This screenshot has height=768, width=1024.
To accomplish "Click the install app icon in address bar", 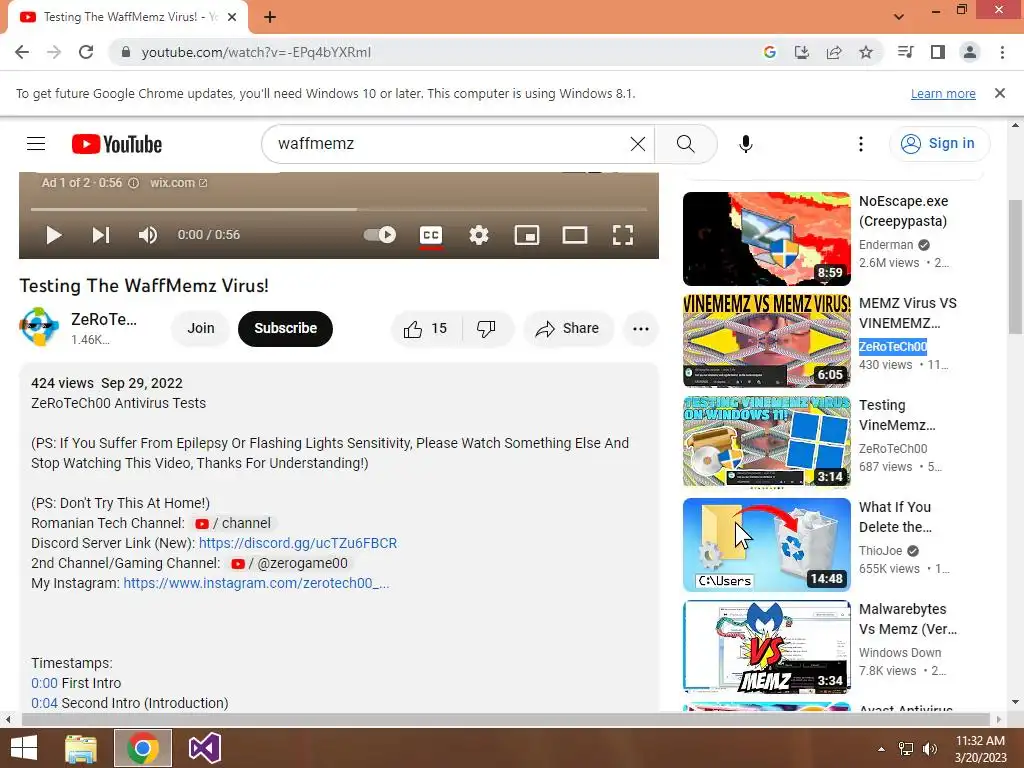I will tap(801, 52).
